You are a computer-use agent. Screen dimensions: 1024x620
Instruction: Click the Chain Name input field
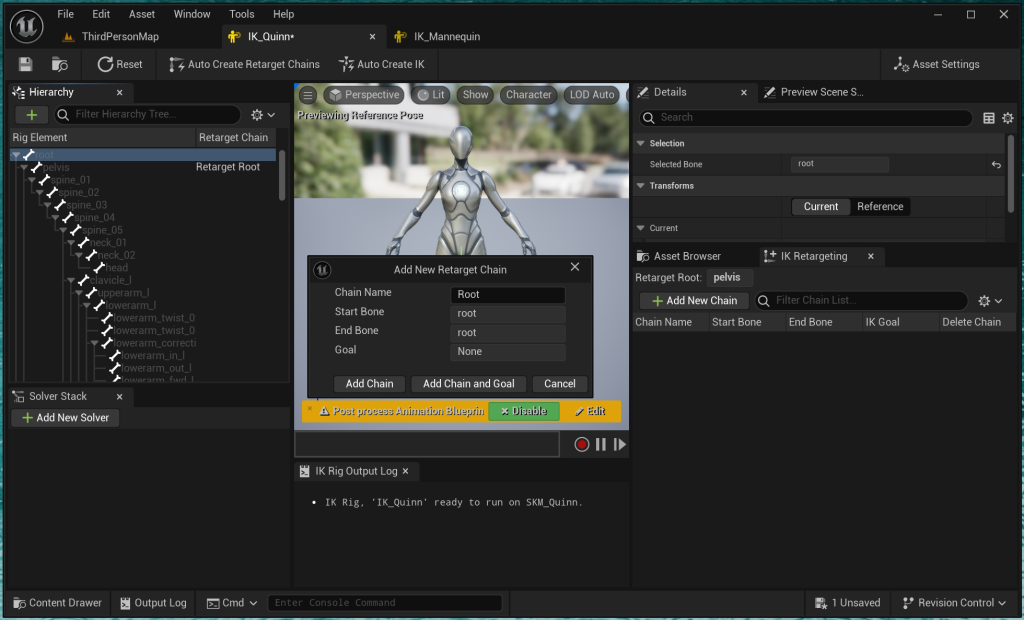click(507, 295)
